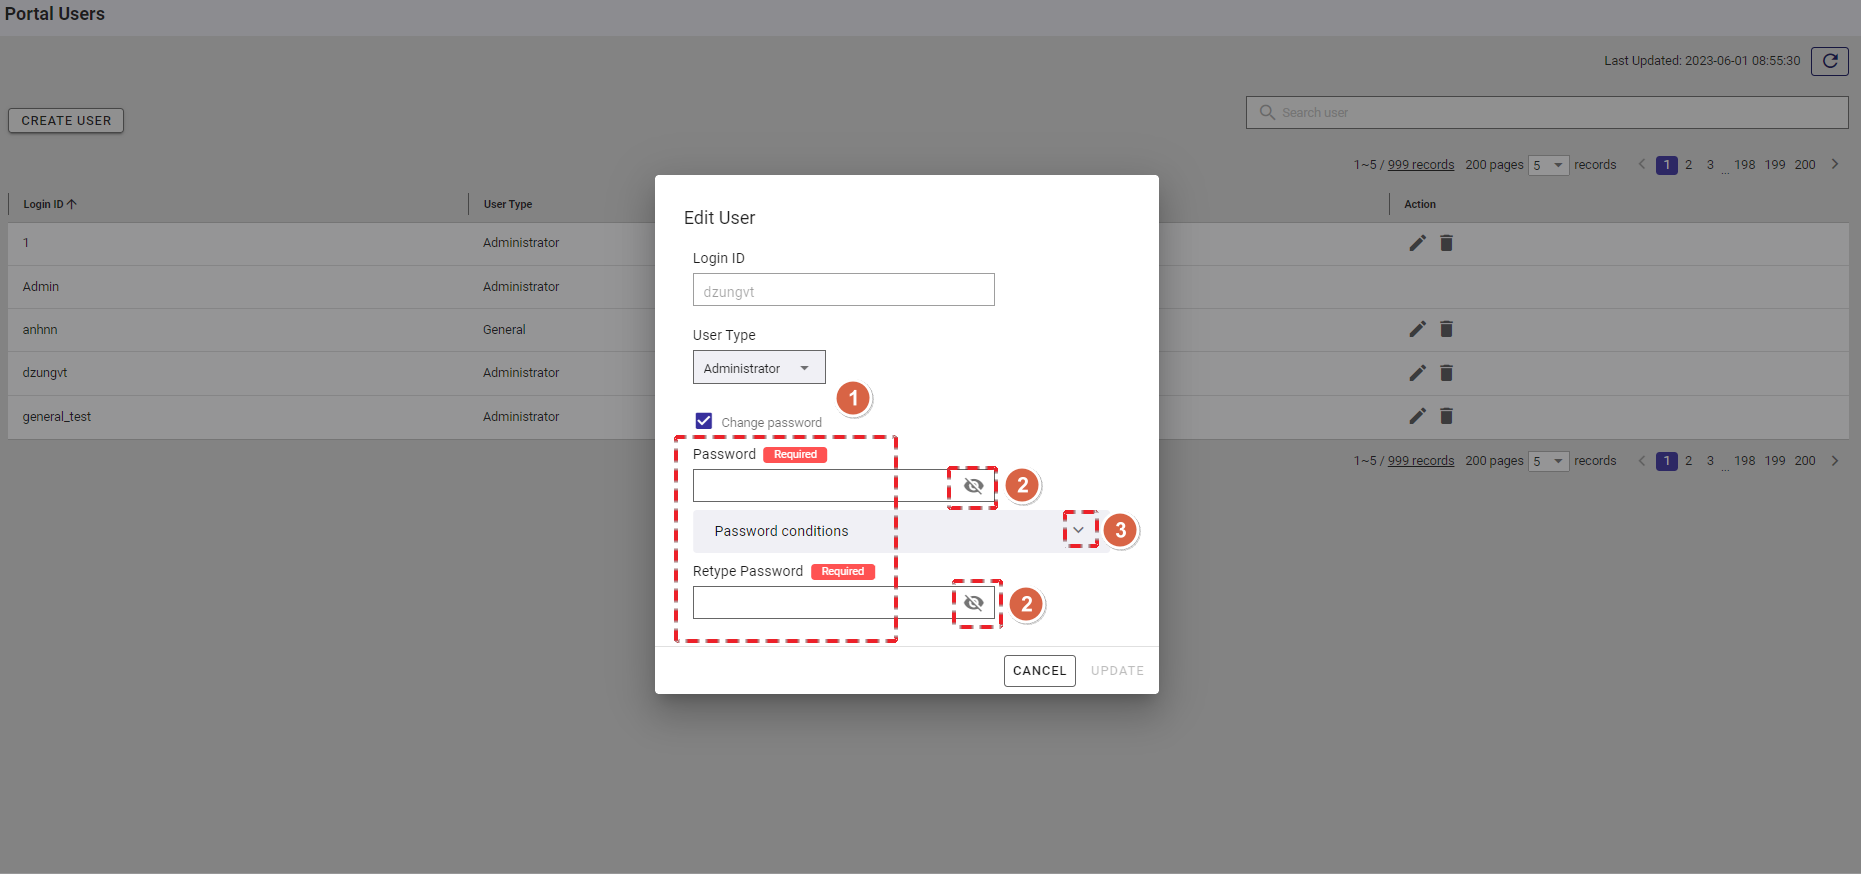Click the edit pencil for general_test
The image size is (1861, 874).
pyautogui.click(x=1417, y=416)
